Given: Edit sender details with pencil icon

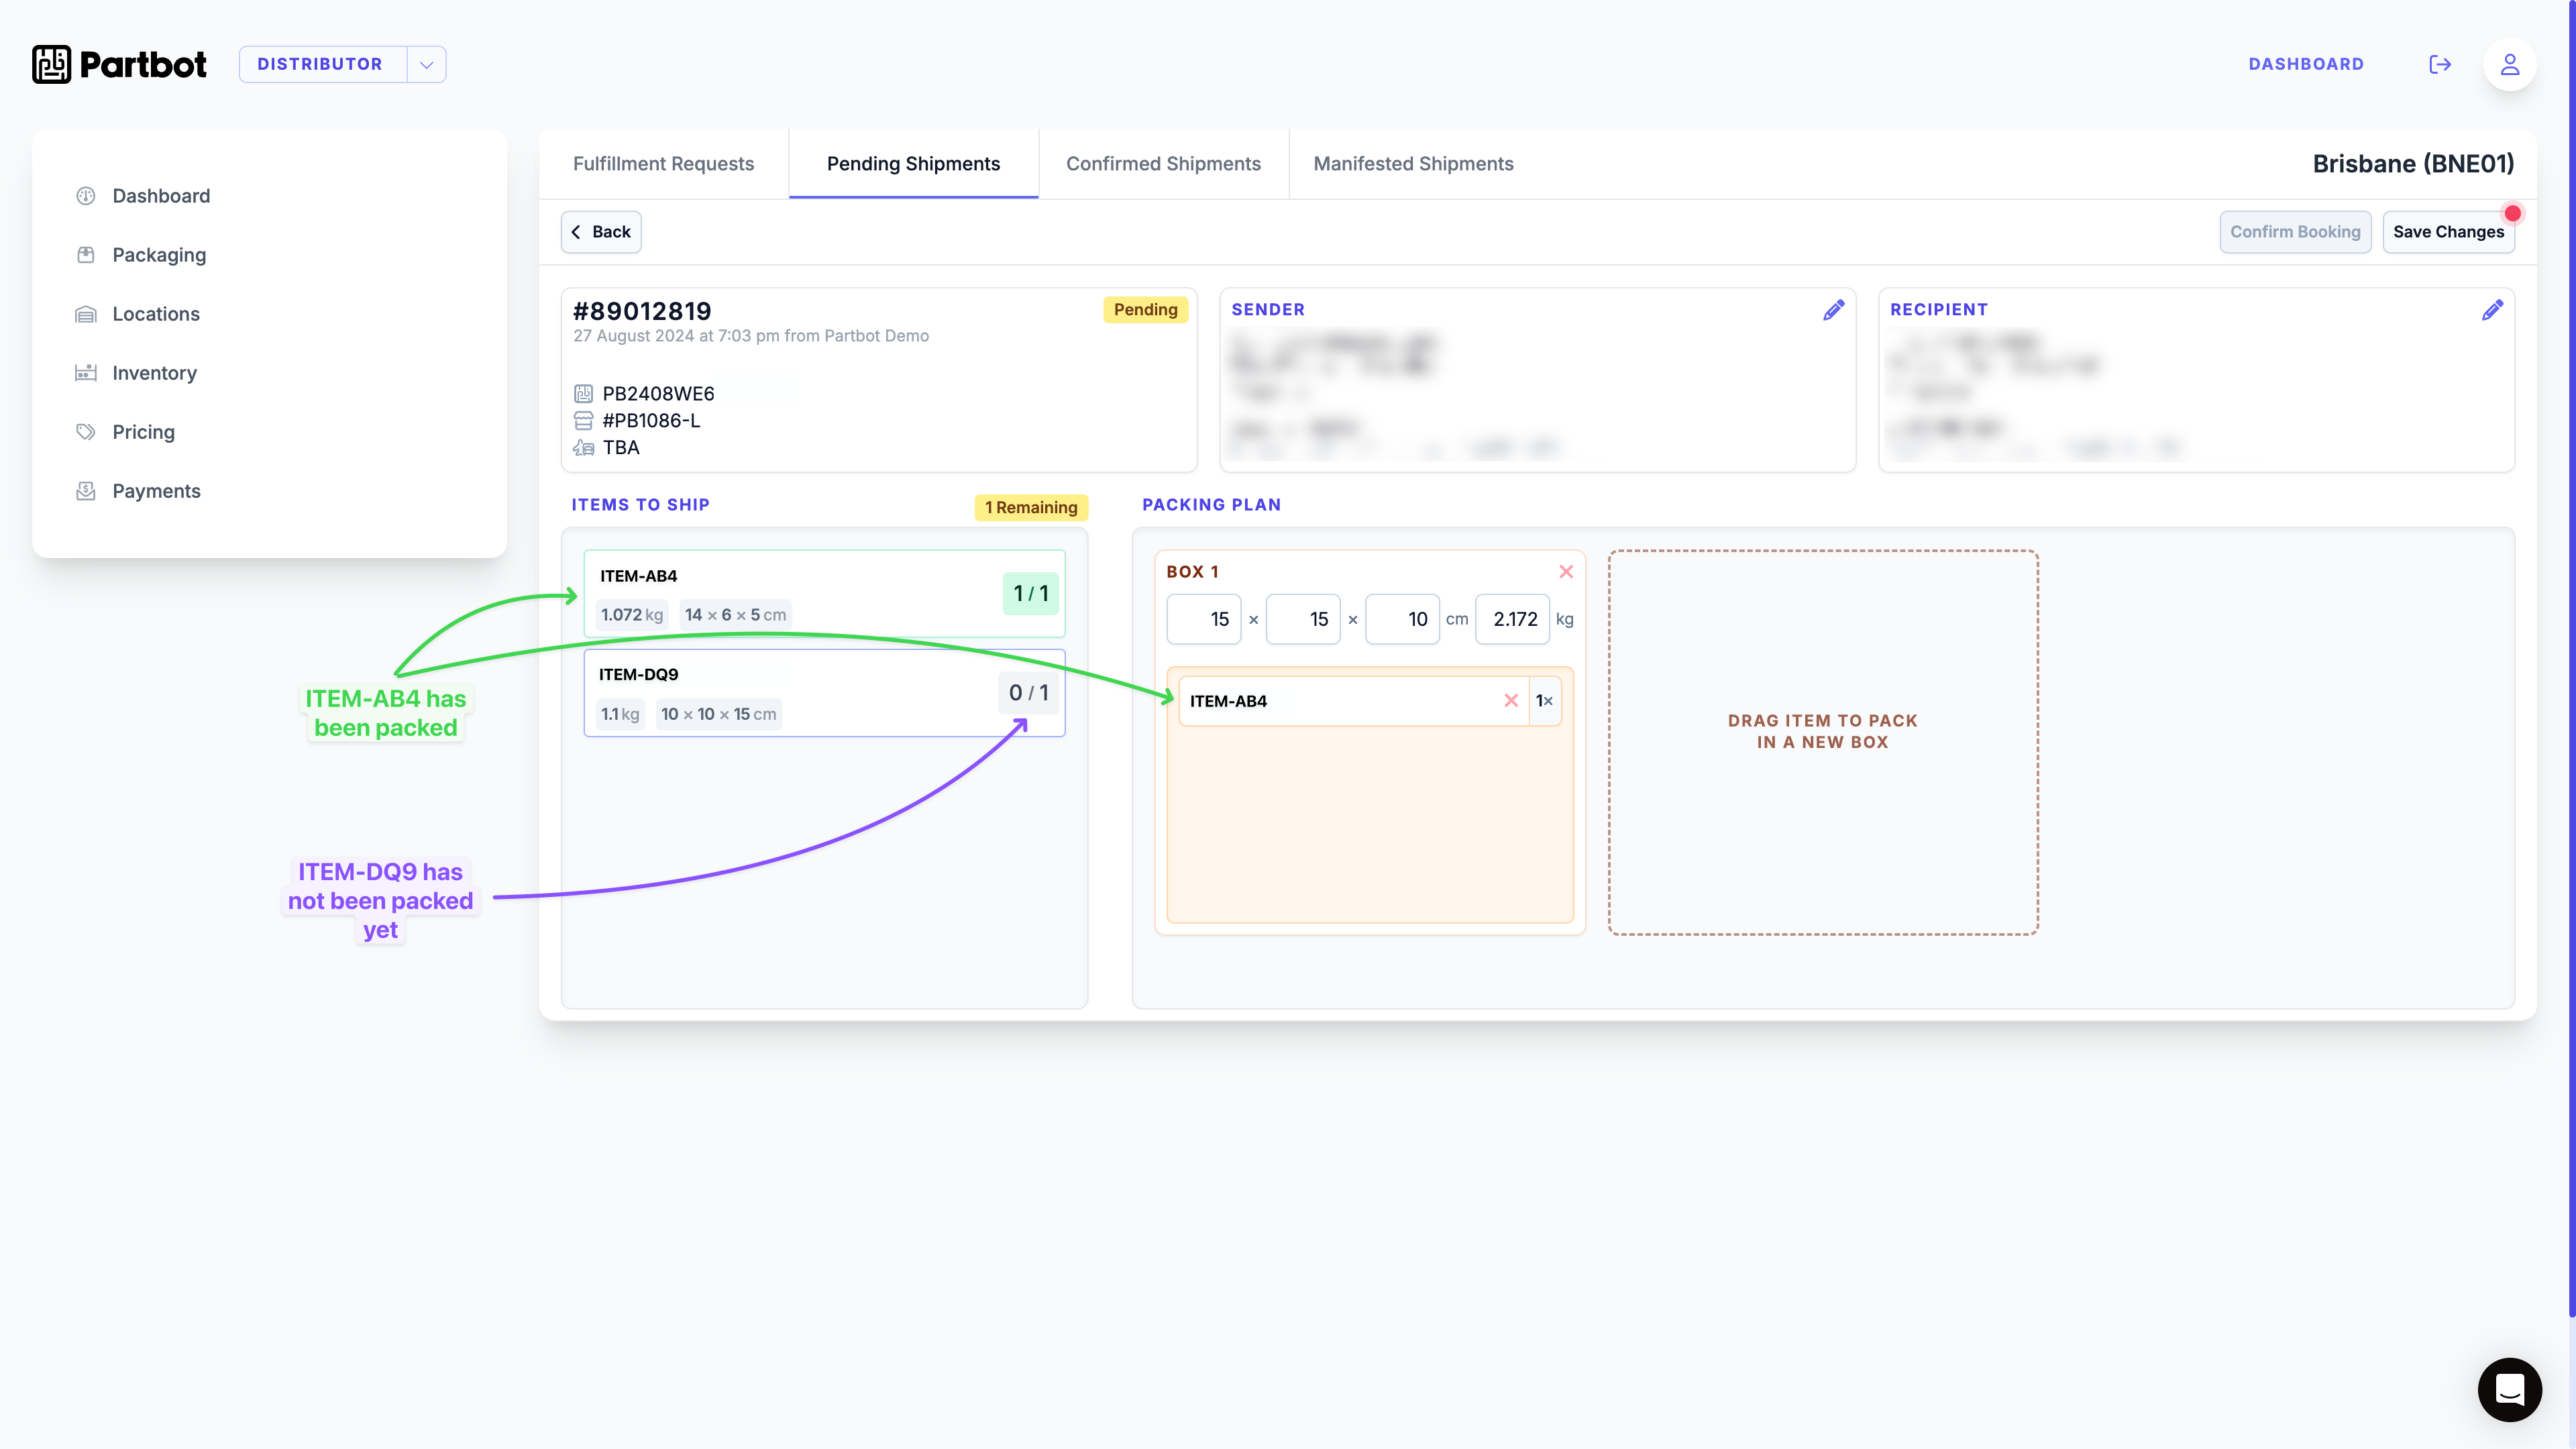Looking at the screenshot, I should point(1833,310).
